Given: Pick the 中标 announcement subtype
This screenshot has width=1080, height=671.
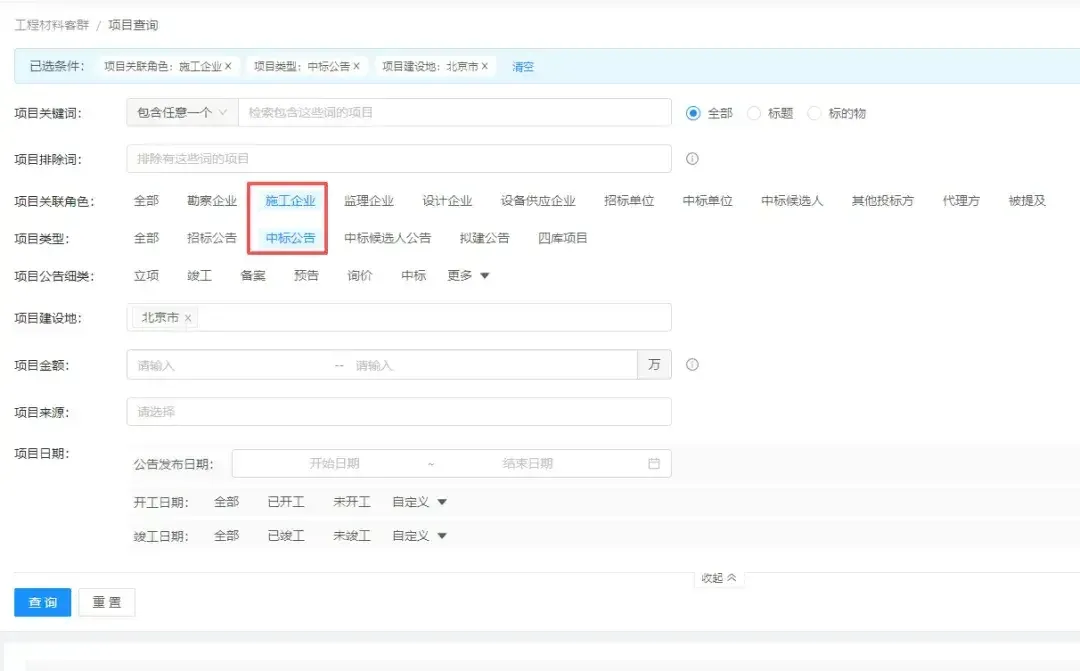Looking at the screenshot, I should pos(413,276).
